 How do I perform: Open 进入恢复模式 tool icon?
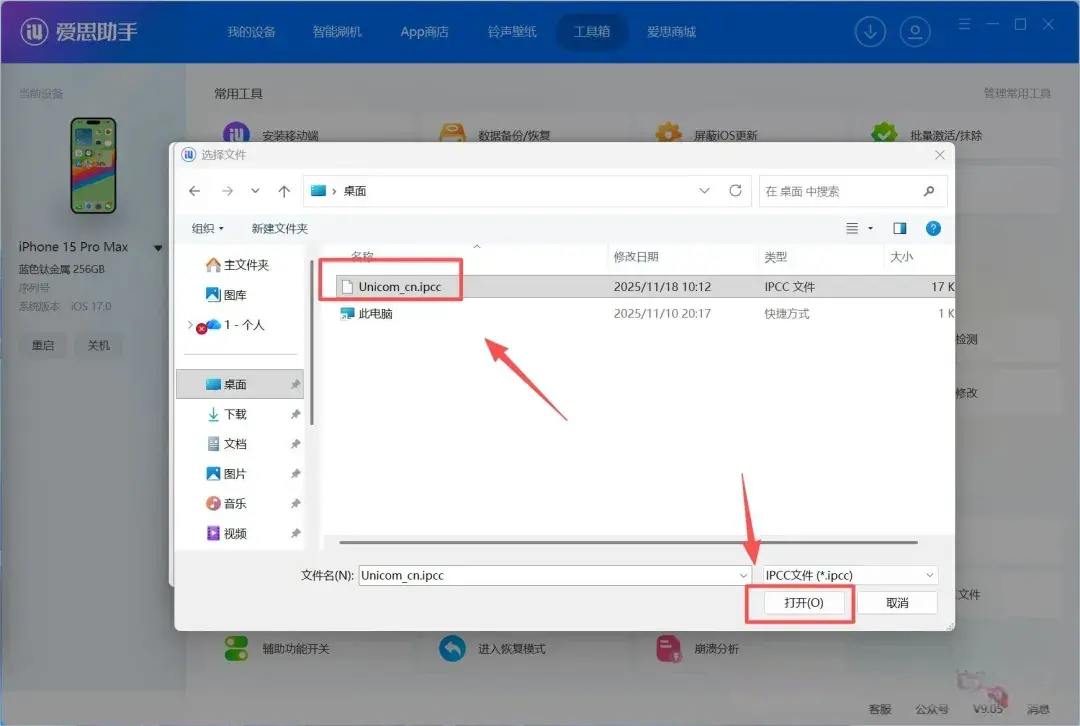pos(452,648)
